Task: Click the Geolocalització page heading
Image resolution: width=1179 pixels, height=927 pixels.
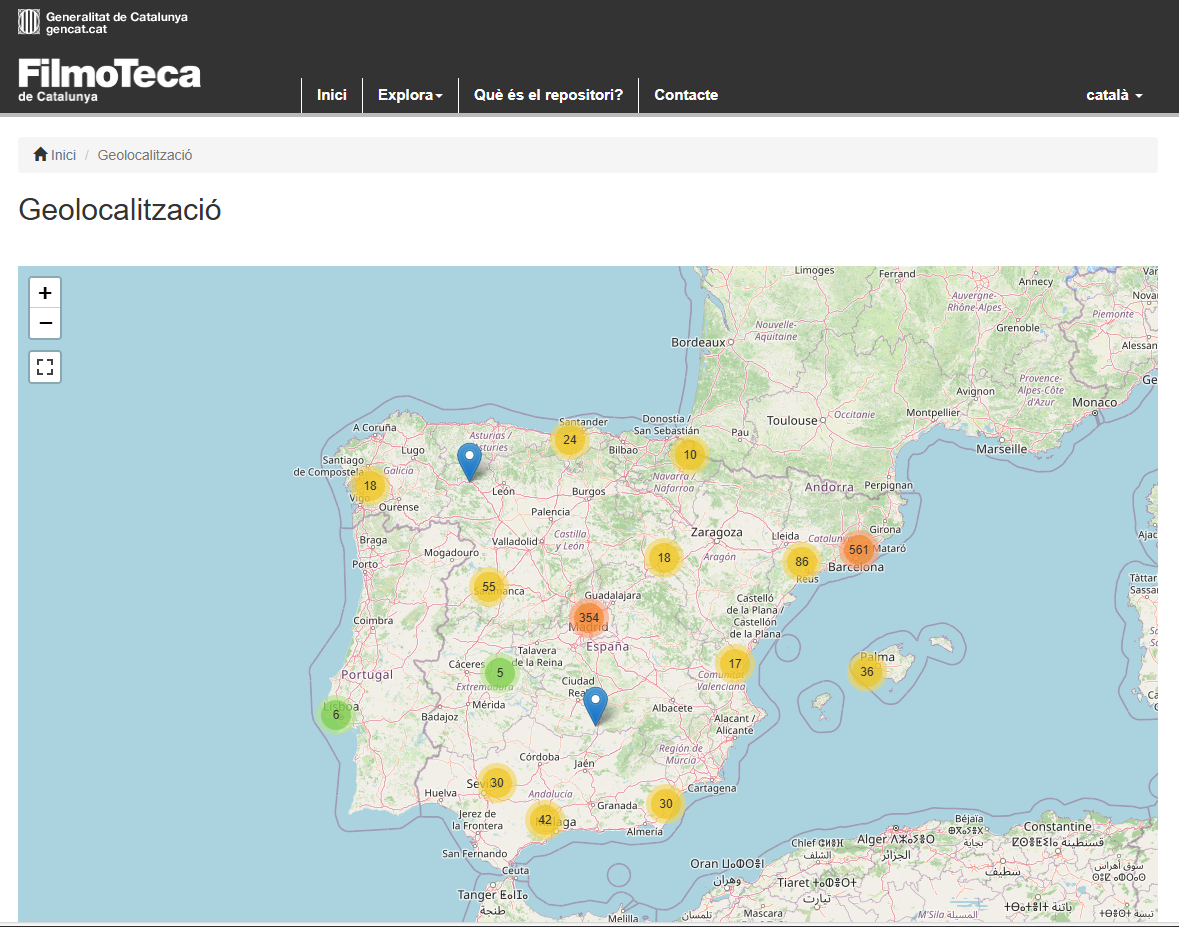Action: [120, 210]
